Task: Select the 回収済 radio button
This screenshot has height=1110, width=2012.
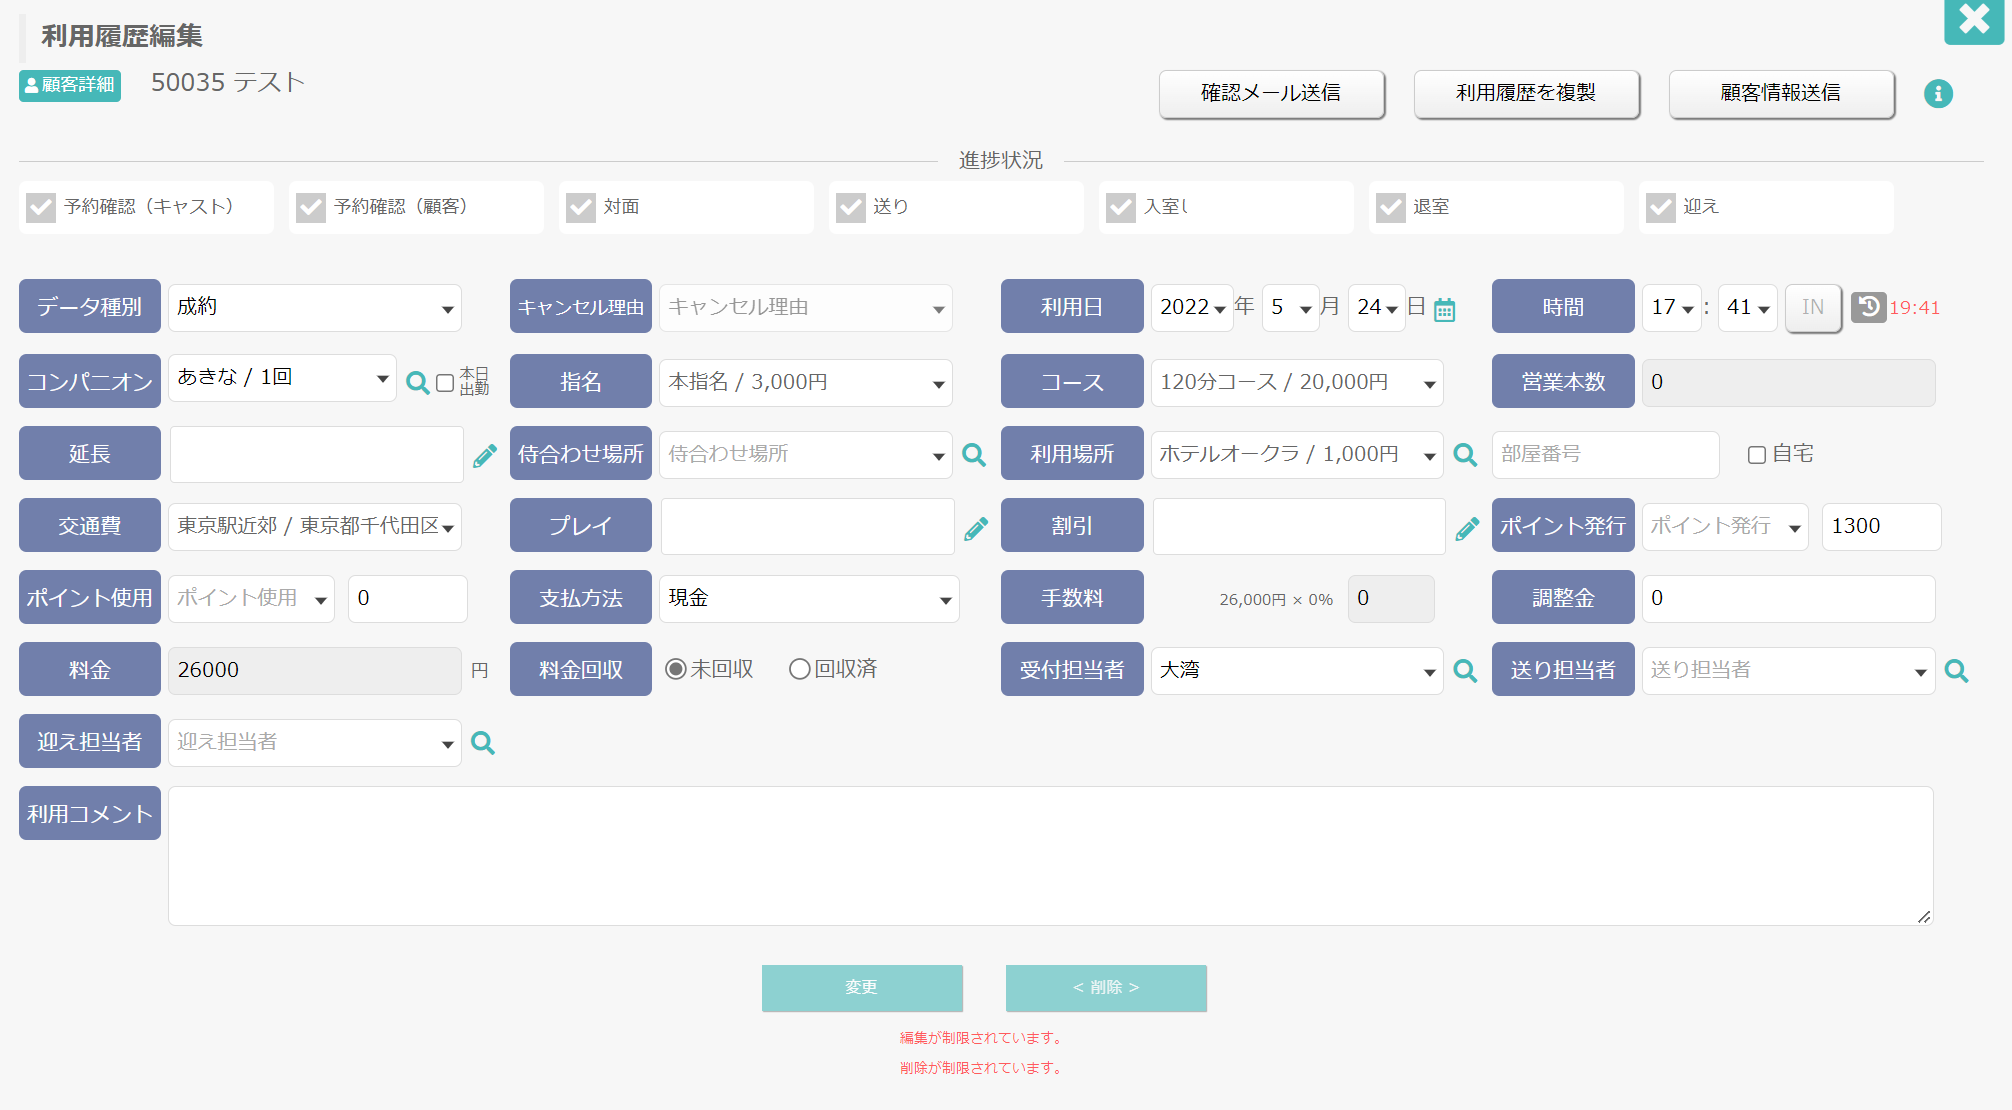Action: coord(799,669)
